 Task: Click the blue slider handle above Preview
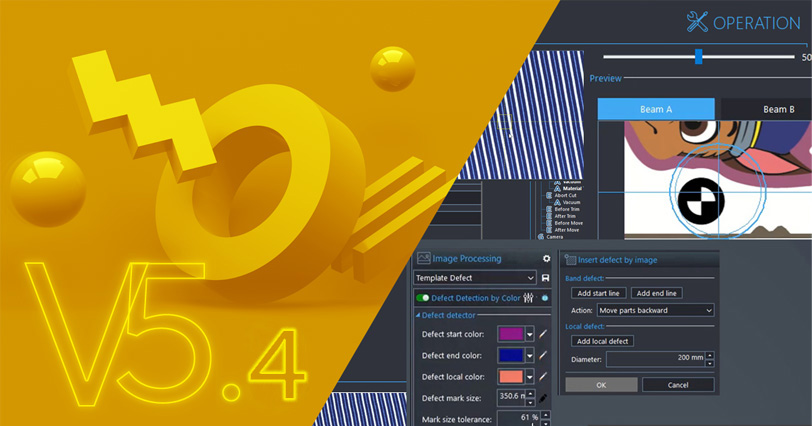[699, 57]
